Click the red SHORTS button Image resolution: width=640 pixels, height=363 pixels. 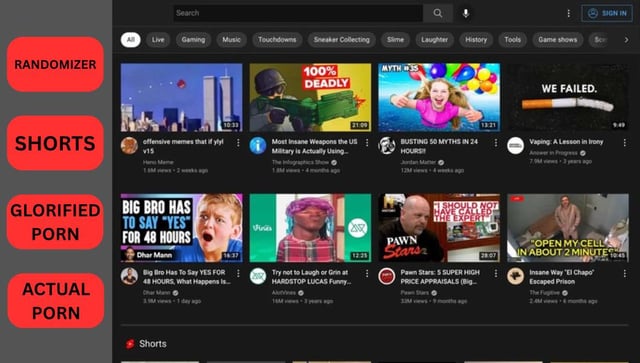55,143
